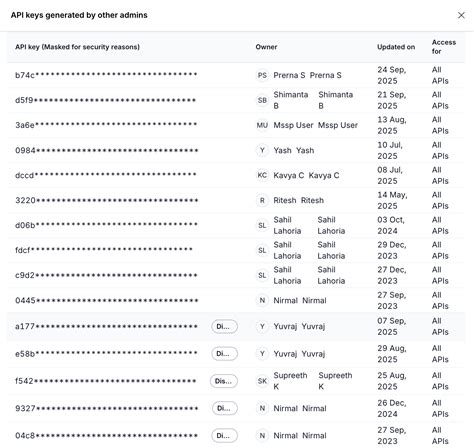The height and width of the screenshot is (448, 474).
Task: Click the PS avatar for Prerna S
Action: pyautogui.click(x=262, y=75)
